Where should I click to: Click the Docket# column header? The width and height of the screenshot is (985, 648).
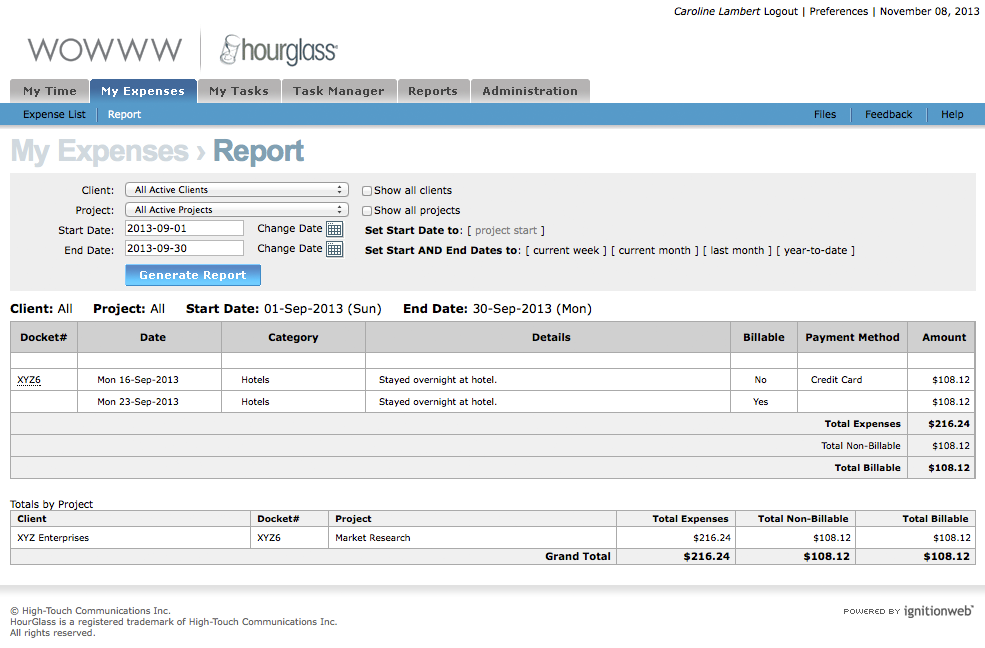[43, 337]
